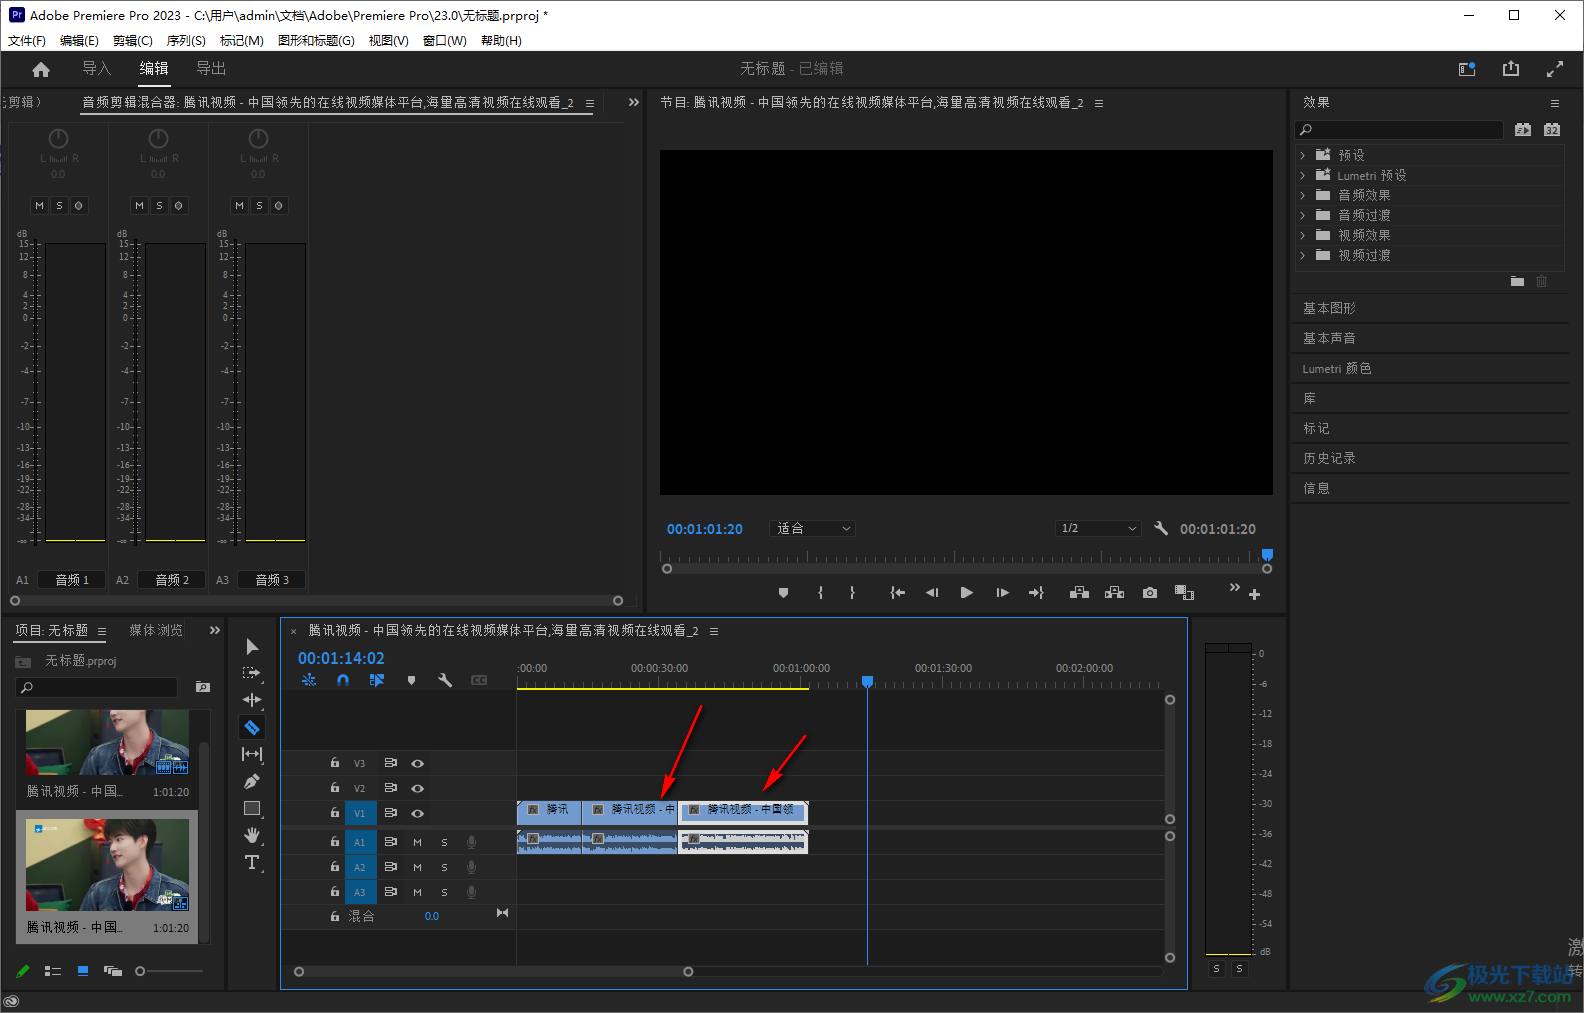This screenshot has height=1013, width=1584.
Task: Open program monitor settings wrench
Action: (x=1161, y=528)
